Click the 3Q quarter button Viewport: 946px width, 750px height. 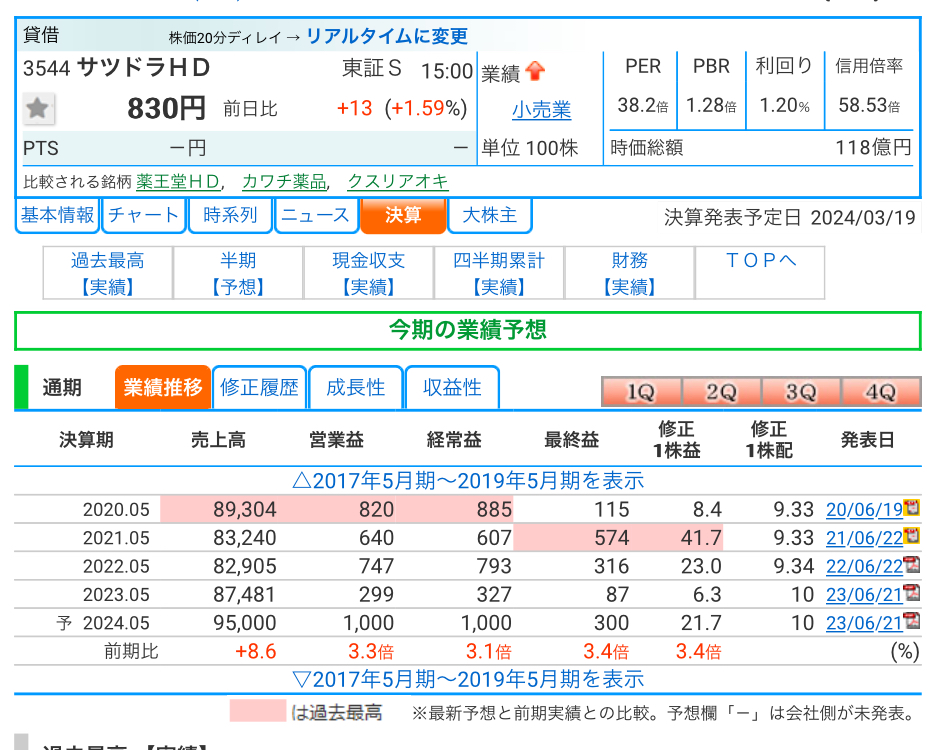(801, 392)
